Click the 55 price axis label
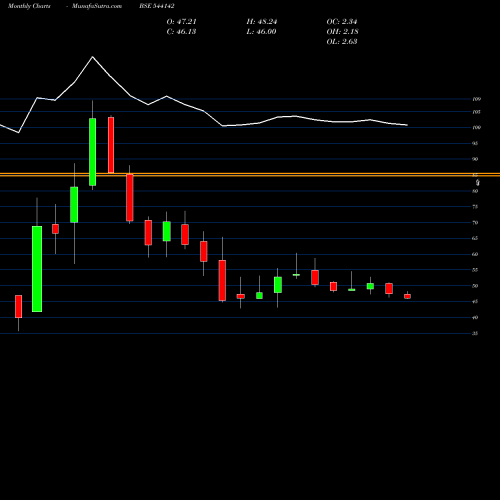This screenshot has height=500, width=500. (x=475, y=270)
